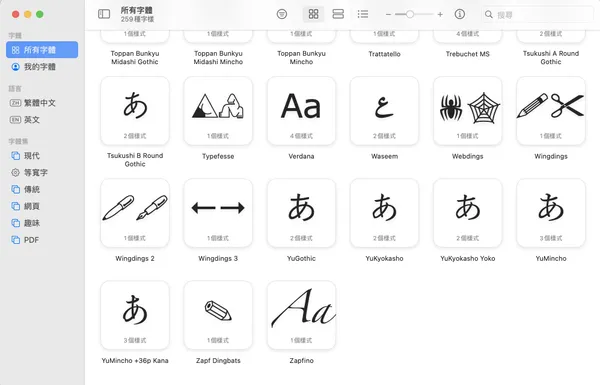Click the EN badge icon
600x385 pixels.
pos(15,119)
